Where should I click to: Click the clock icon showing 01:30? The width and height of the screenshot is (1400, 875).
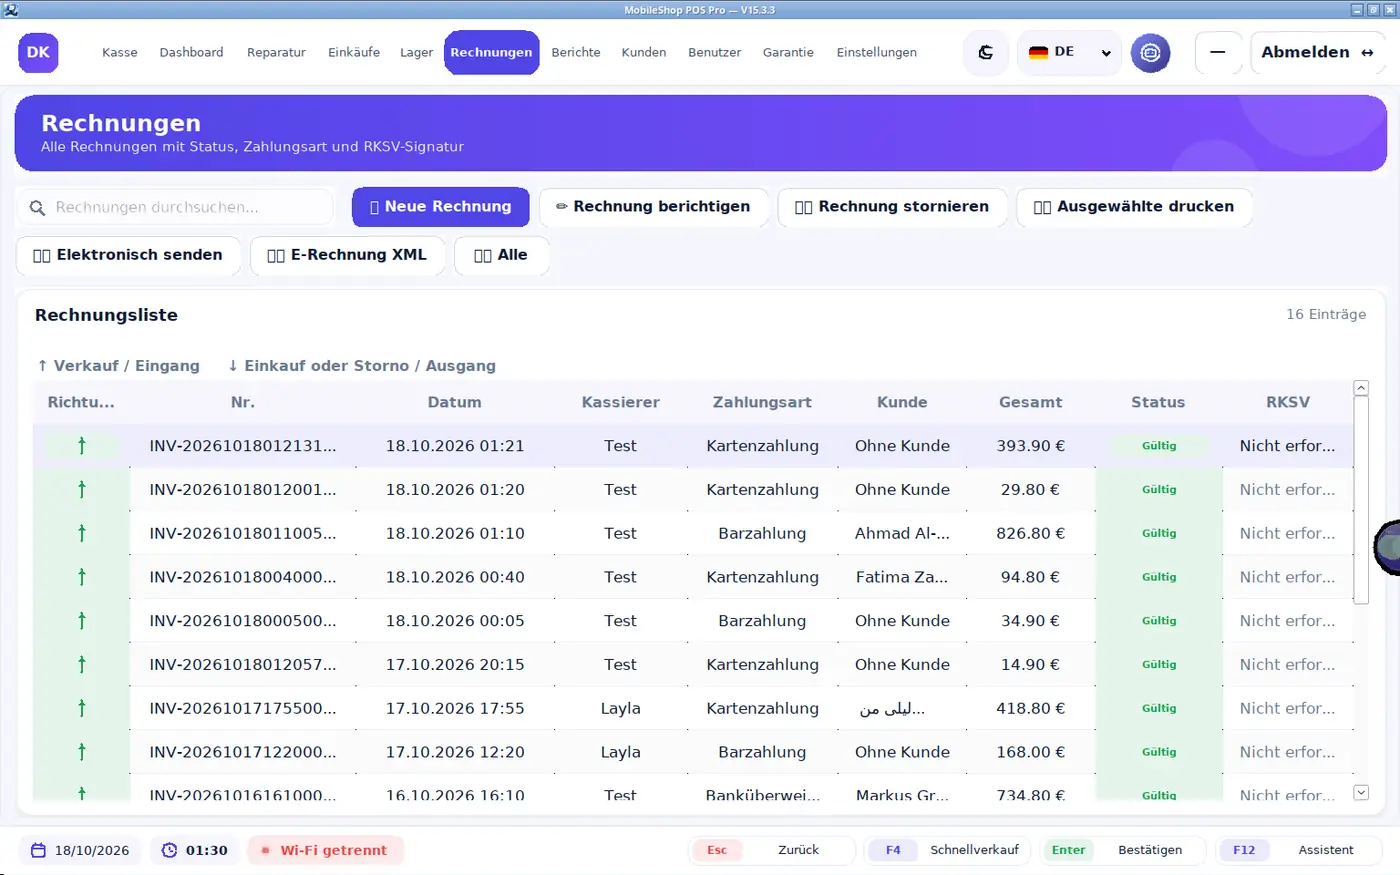[x=169, y=850]
